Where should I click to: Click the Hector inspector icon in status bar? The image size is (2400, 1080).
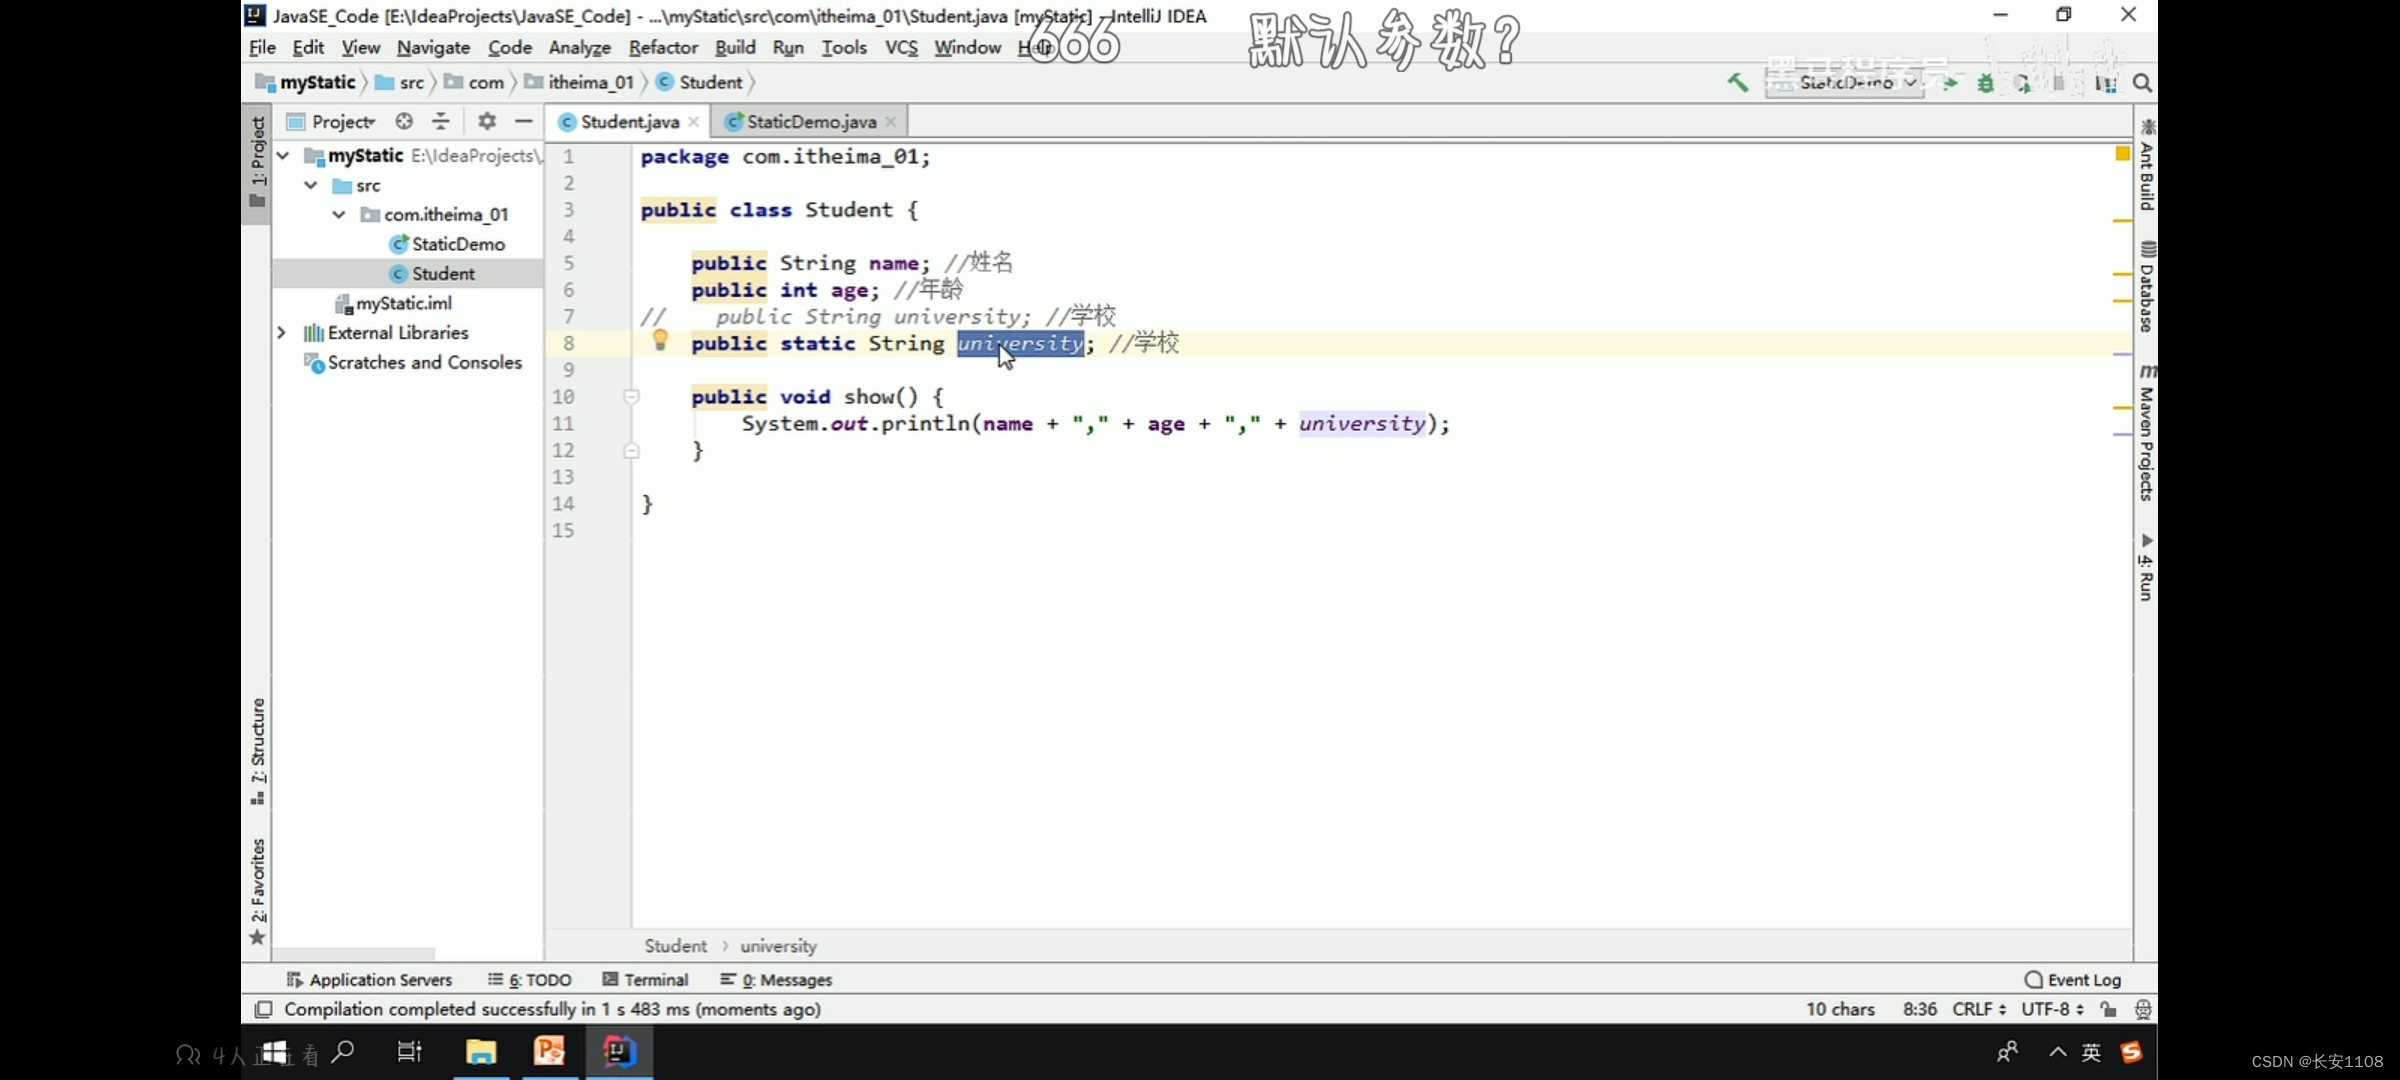pos(2143,1009)
